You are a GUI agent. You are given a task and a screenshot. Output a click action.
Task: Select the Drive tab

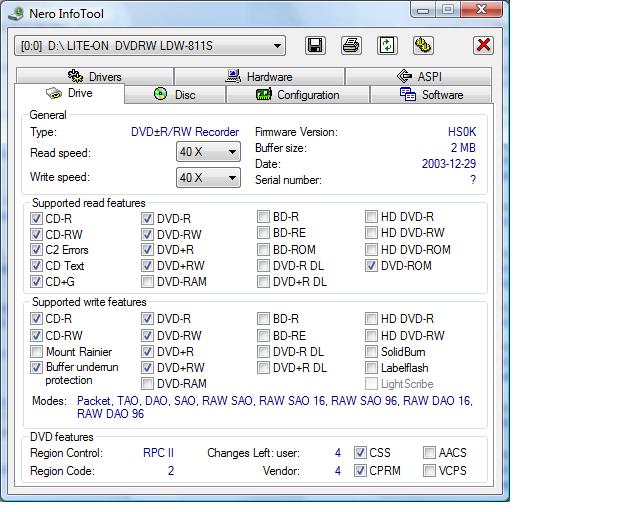[69, 93]
